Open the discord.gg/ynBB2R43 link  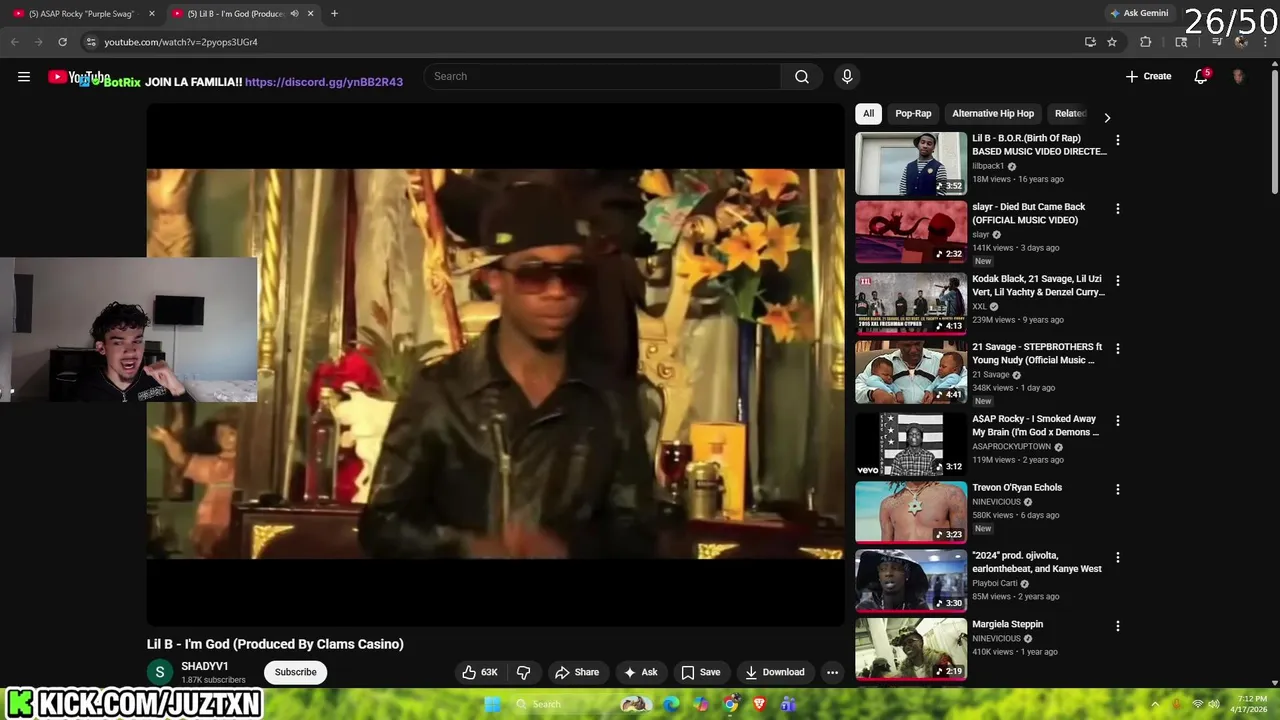tap(324, 82)
